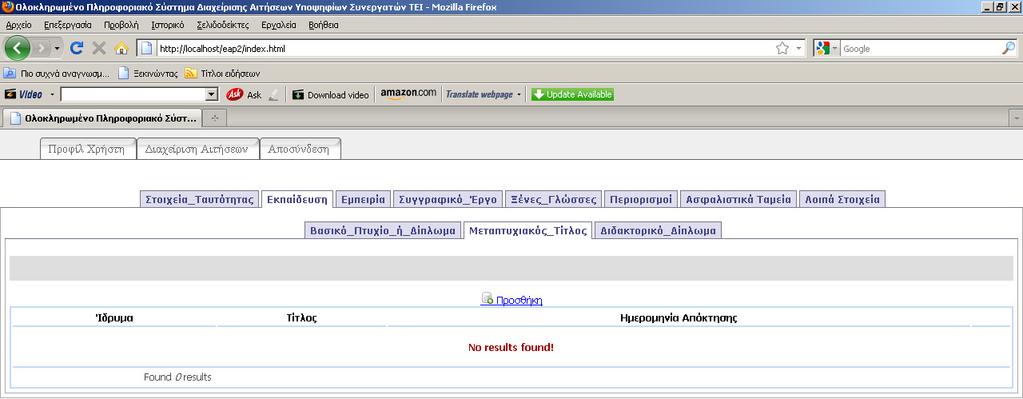This screenshot has width=1023, height=399.
Task: Sort by the Ίδρυμα column header
Action: click(115, 318)
